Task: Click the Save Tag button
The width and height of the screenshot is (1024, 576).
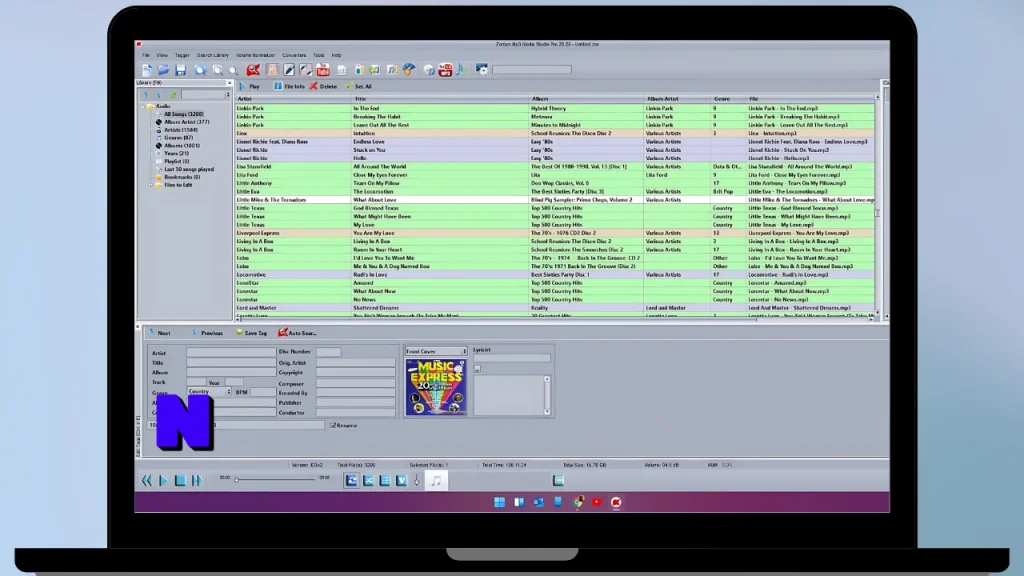Action: coord(251,333)
